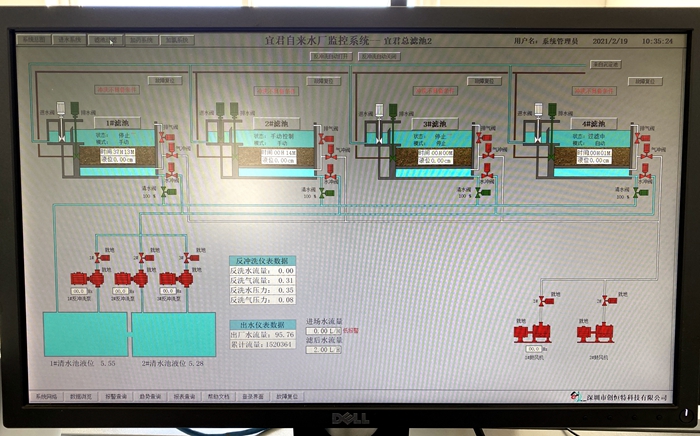Screen dimensions: 700x436
Task: Click filter 2# red 排气阀 valve
Action: point(326,138)
